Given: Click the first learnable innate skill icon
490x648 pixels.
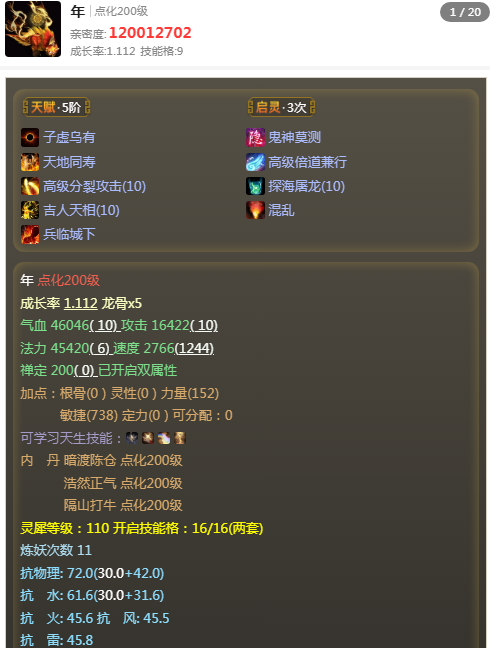Looking at the screenshot, I should coord(132,438).
